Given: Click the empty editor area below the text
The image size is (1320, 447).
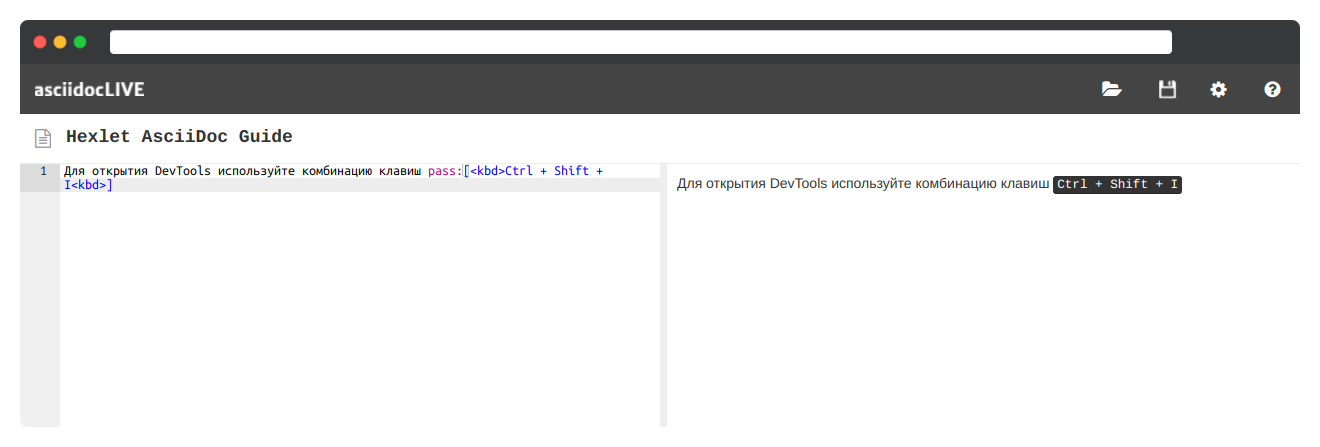Looking at the screenshot, I should (x=360, y=310).
